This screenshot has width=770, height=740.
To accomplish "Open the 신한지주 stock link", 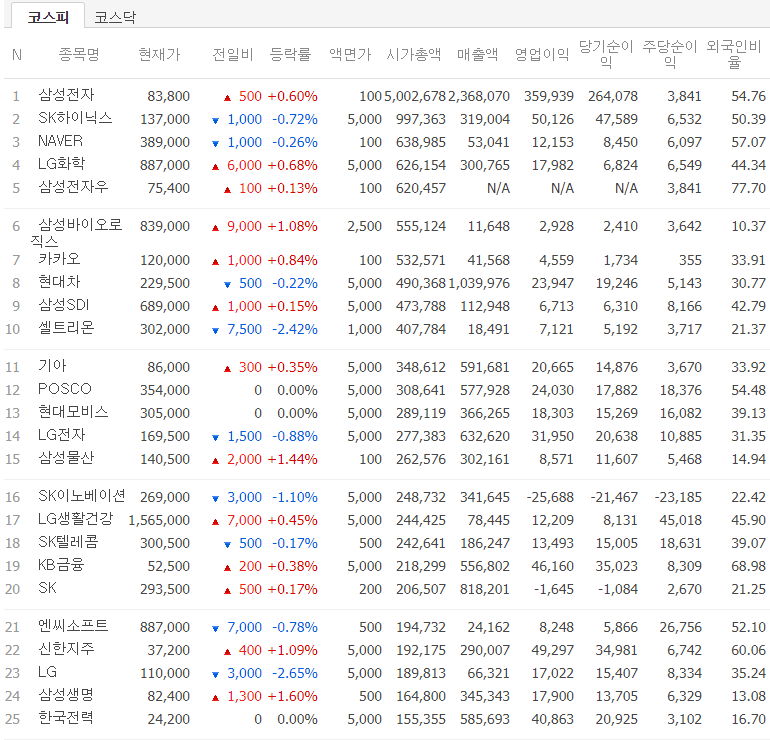I will [x=66, y=649].
